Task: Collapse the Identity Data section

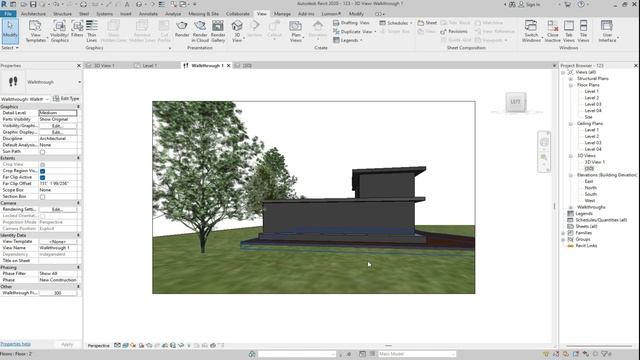Action: [x=78, y=235]
